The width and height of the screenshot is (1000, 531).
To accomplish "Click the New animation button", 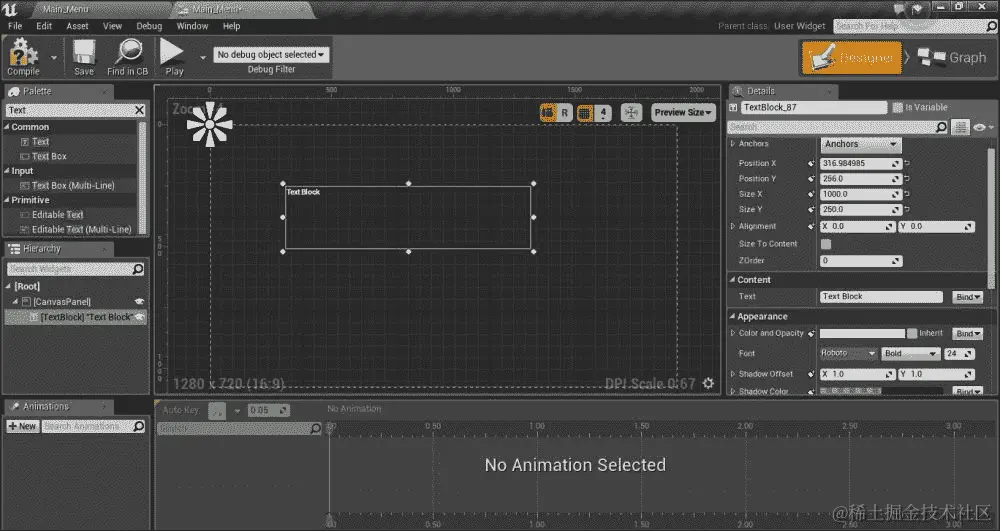I will point(23,426).
